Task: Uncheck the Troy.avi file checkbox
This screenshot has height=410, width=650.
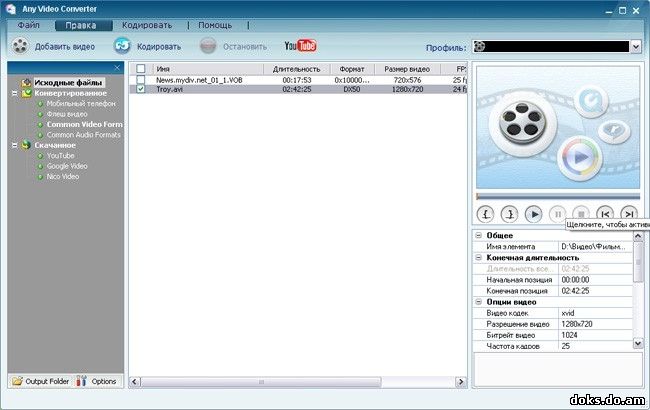Action: pyautogui.click(x=141, y=89)
